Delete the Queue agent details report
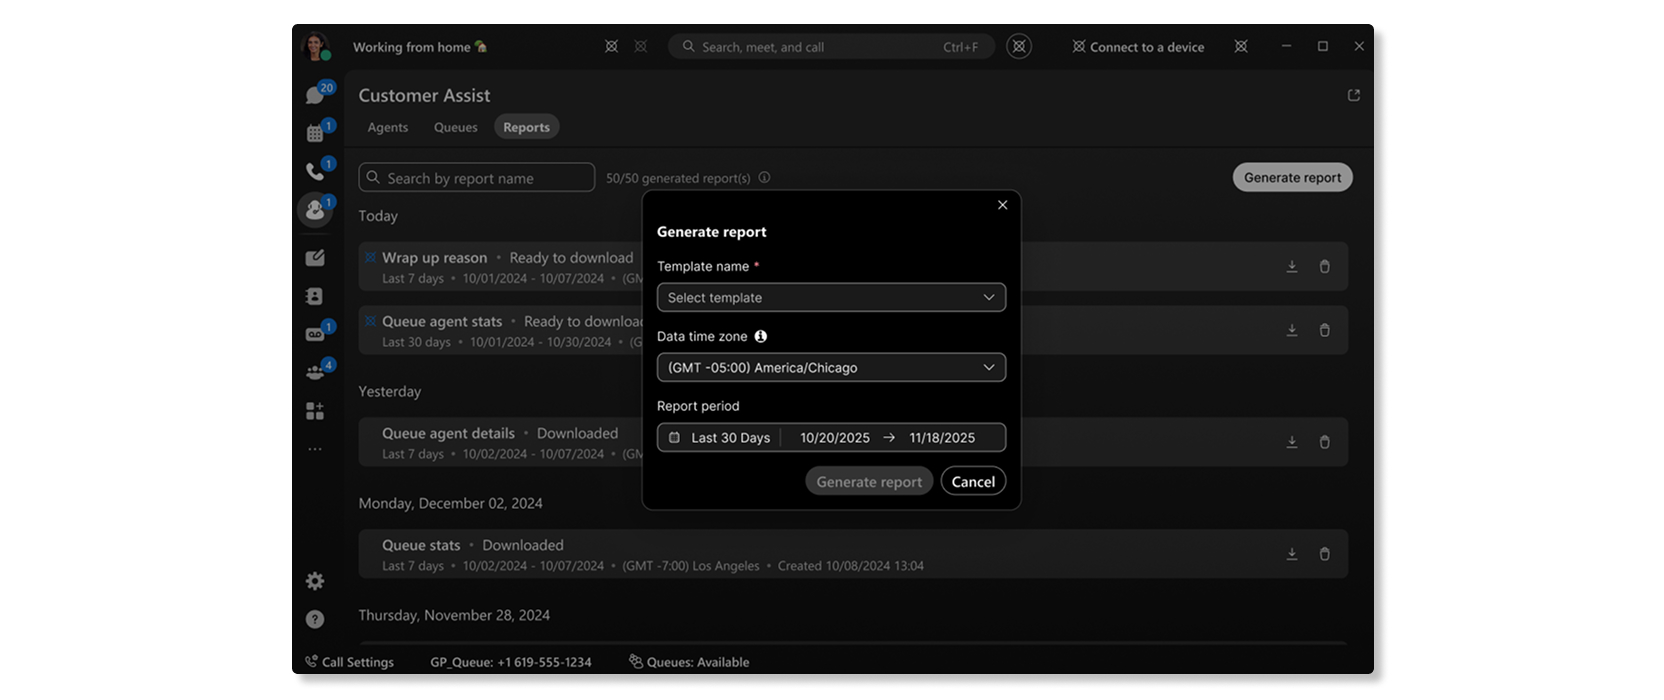The height and width of the screenshot is (700, 1664). pos(1324,442)
